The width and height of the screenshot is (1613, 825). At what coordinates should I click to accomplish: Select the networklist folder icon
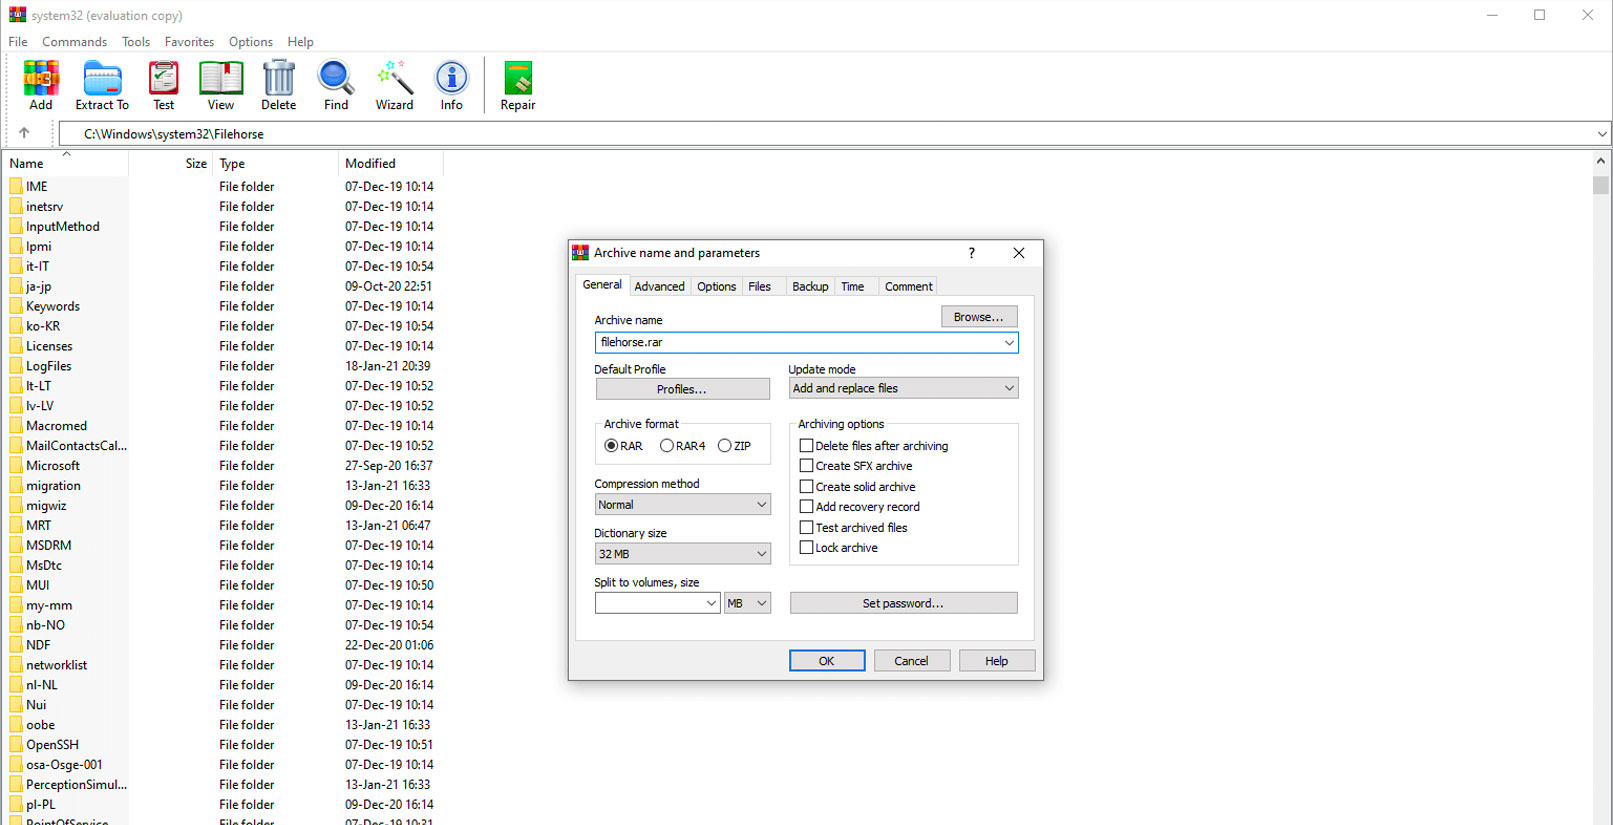click(x=16, y=664)
